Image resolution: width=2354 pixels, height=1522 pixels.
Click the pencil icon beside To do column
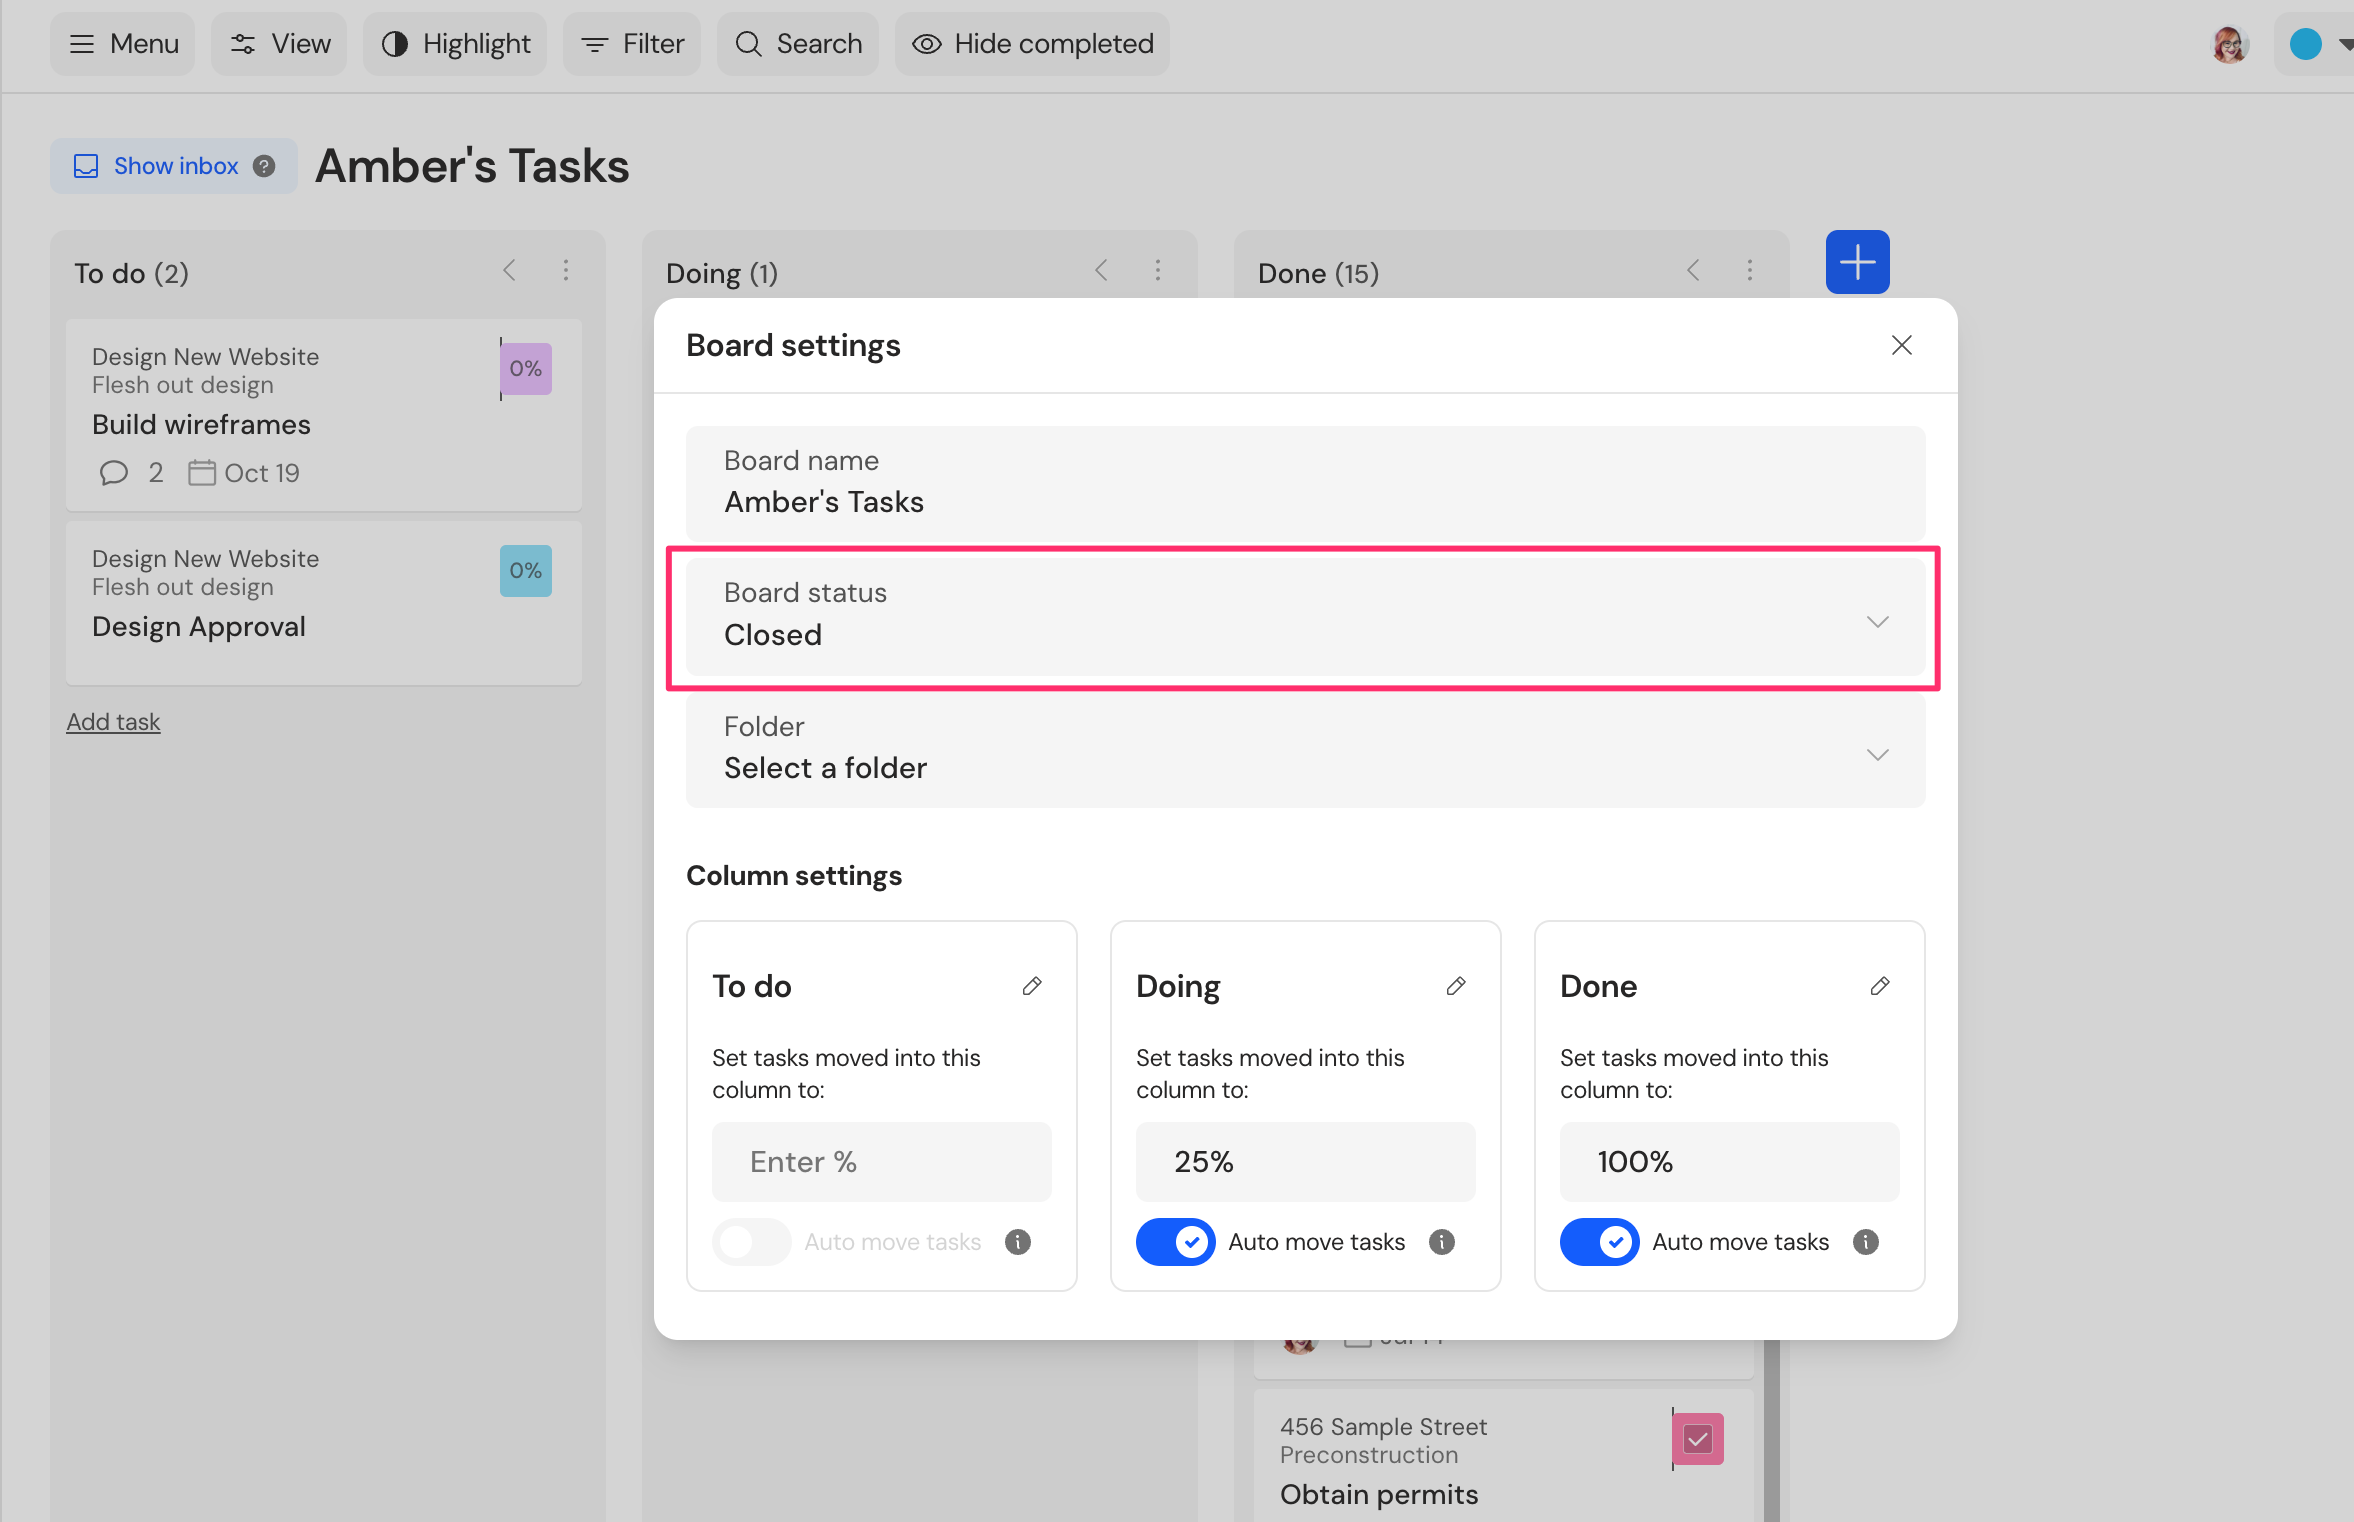[x=1032, y=986]
